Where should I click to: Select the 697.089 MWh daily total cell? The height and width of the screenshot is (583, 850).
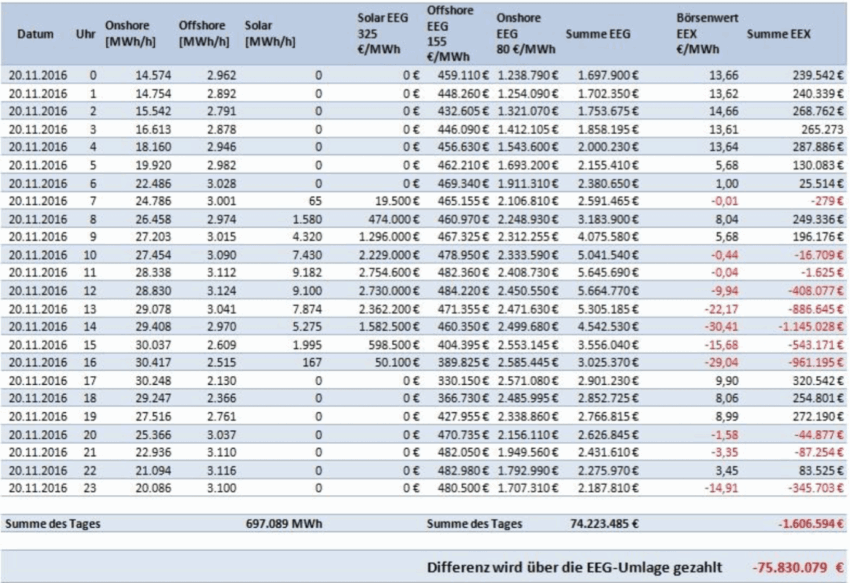click(285, 523)
